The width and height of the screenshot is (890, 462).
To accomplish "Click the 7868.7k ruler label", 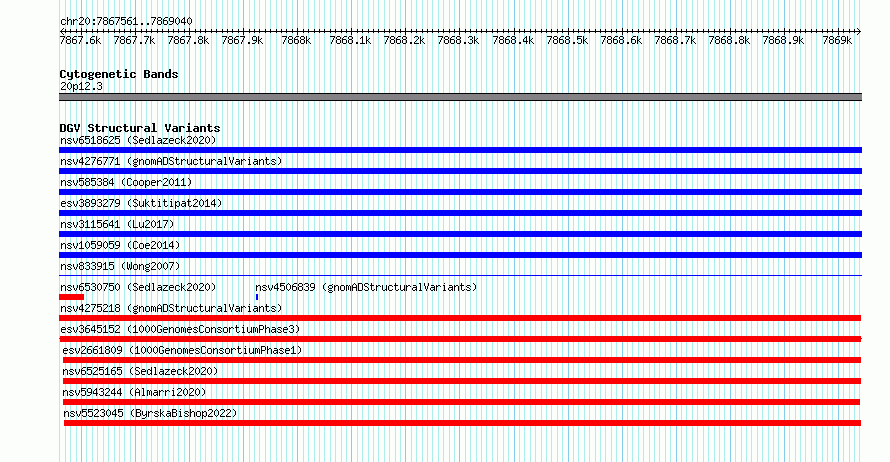I will [675, 41].
